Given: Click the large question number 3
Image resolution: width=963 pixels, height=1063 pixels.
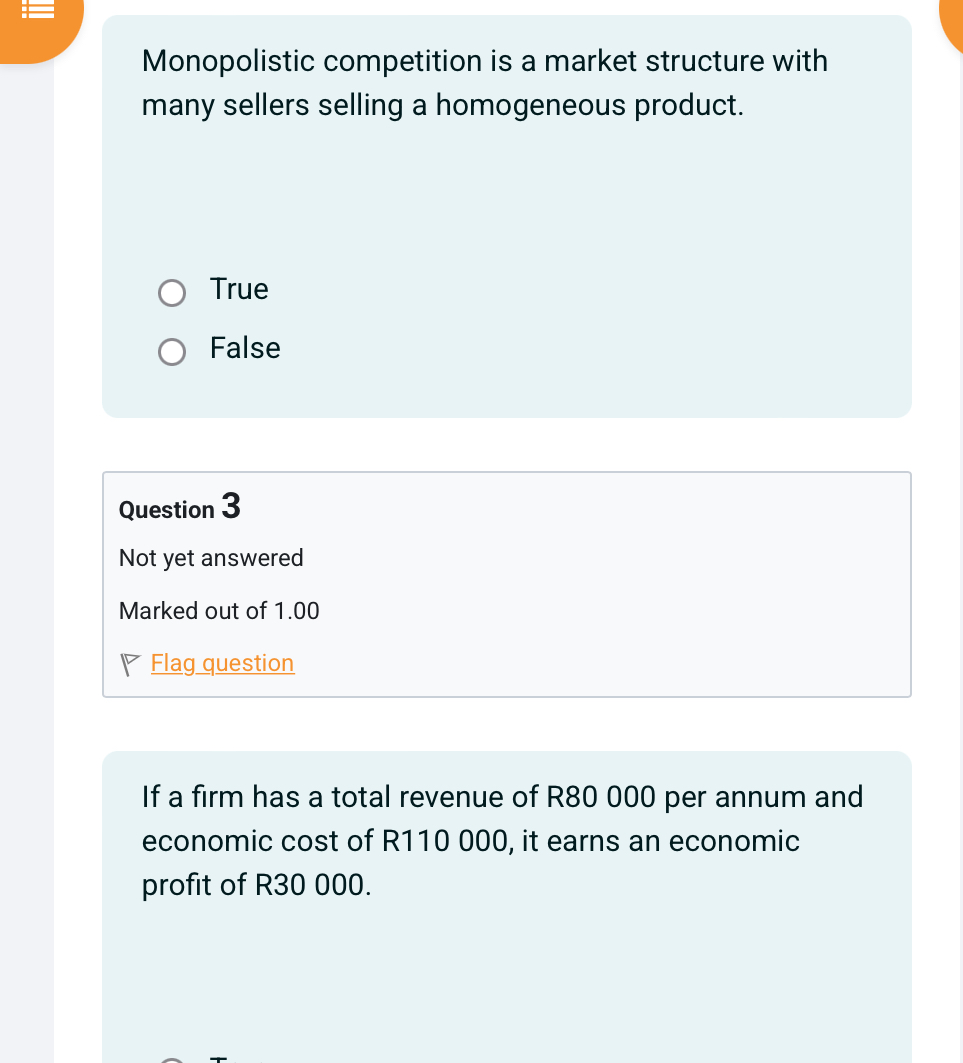Looking at the screenshot, I should 230,506.
